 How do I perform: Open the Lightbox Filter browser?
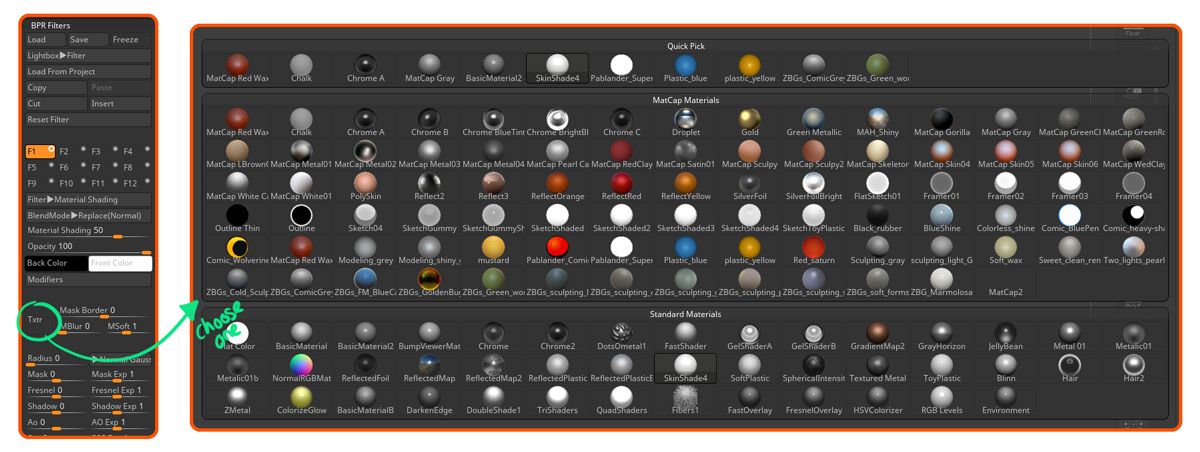pos(88,56)
